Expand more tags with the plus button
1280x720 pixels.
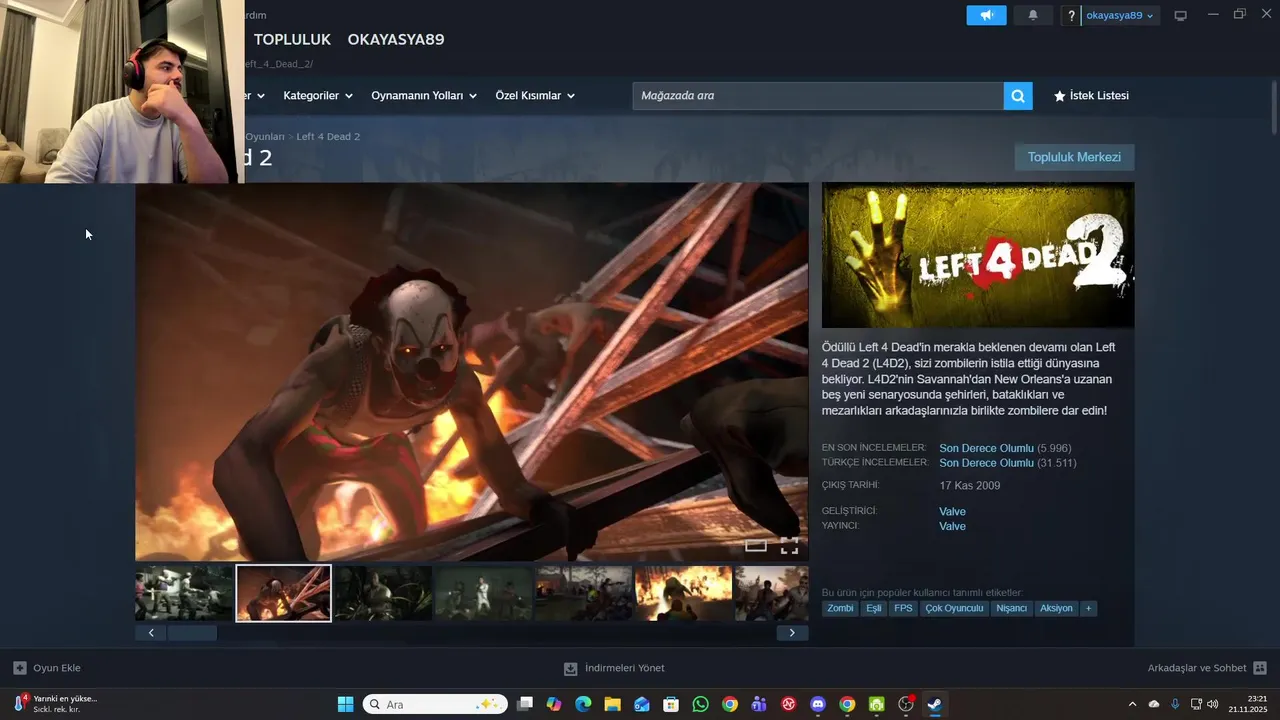[x=1088, y=608]
